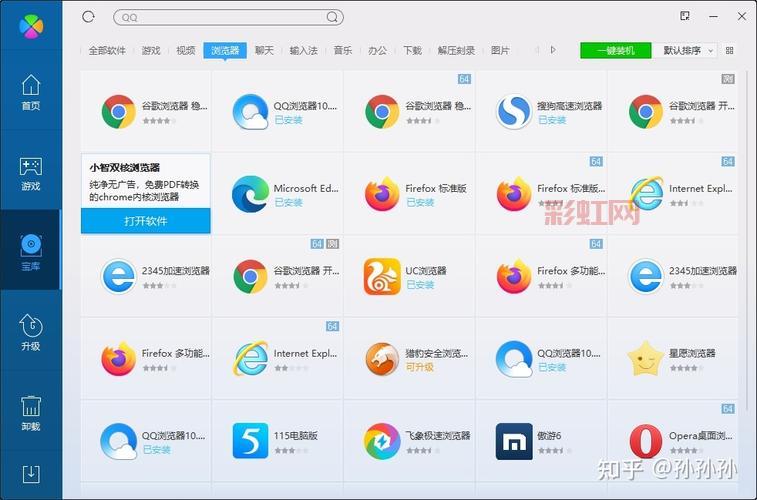Click the 星愿浏览器 yellow star icon
The width and height of the screenshot is (757, 500).
pos(645,359)
